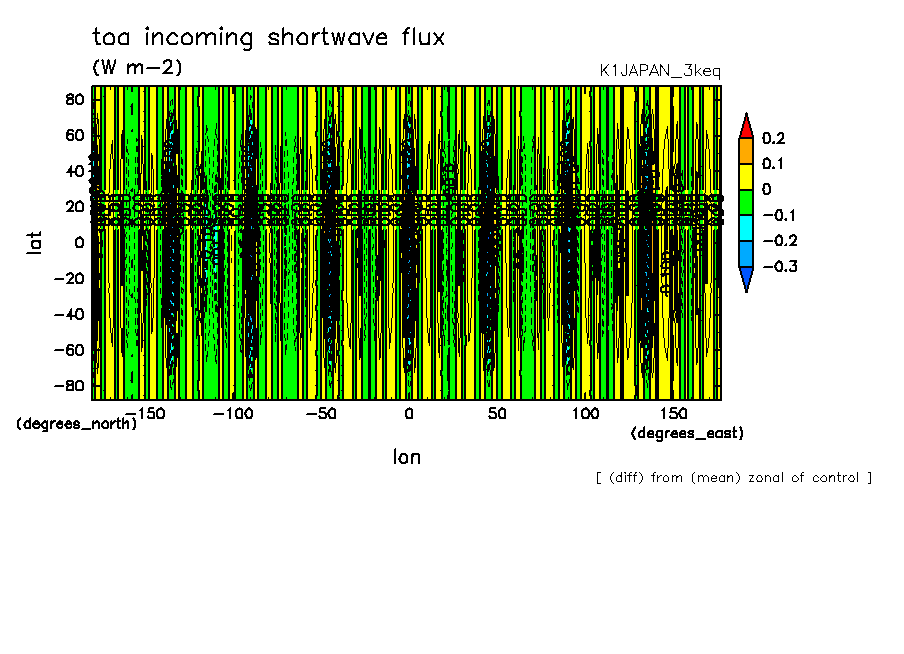Select the yellow colorbar segment
Screen dimensions: 904x654
coord(745,176)
